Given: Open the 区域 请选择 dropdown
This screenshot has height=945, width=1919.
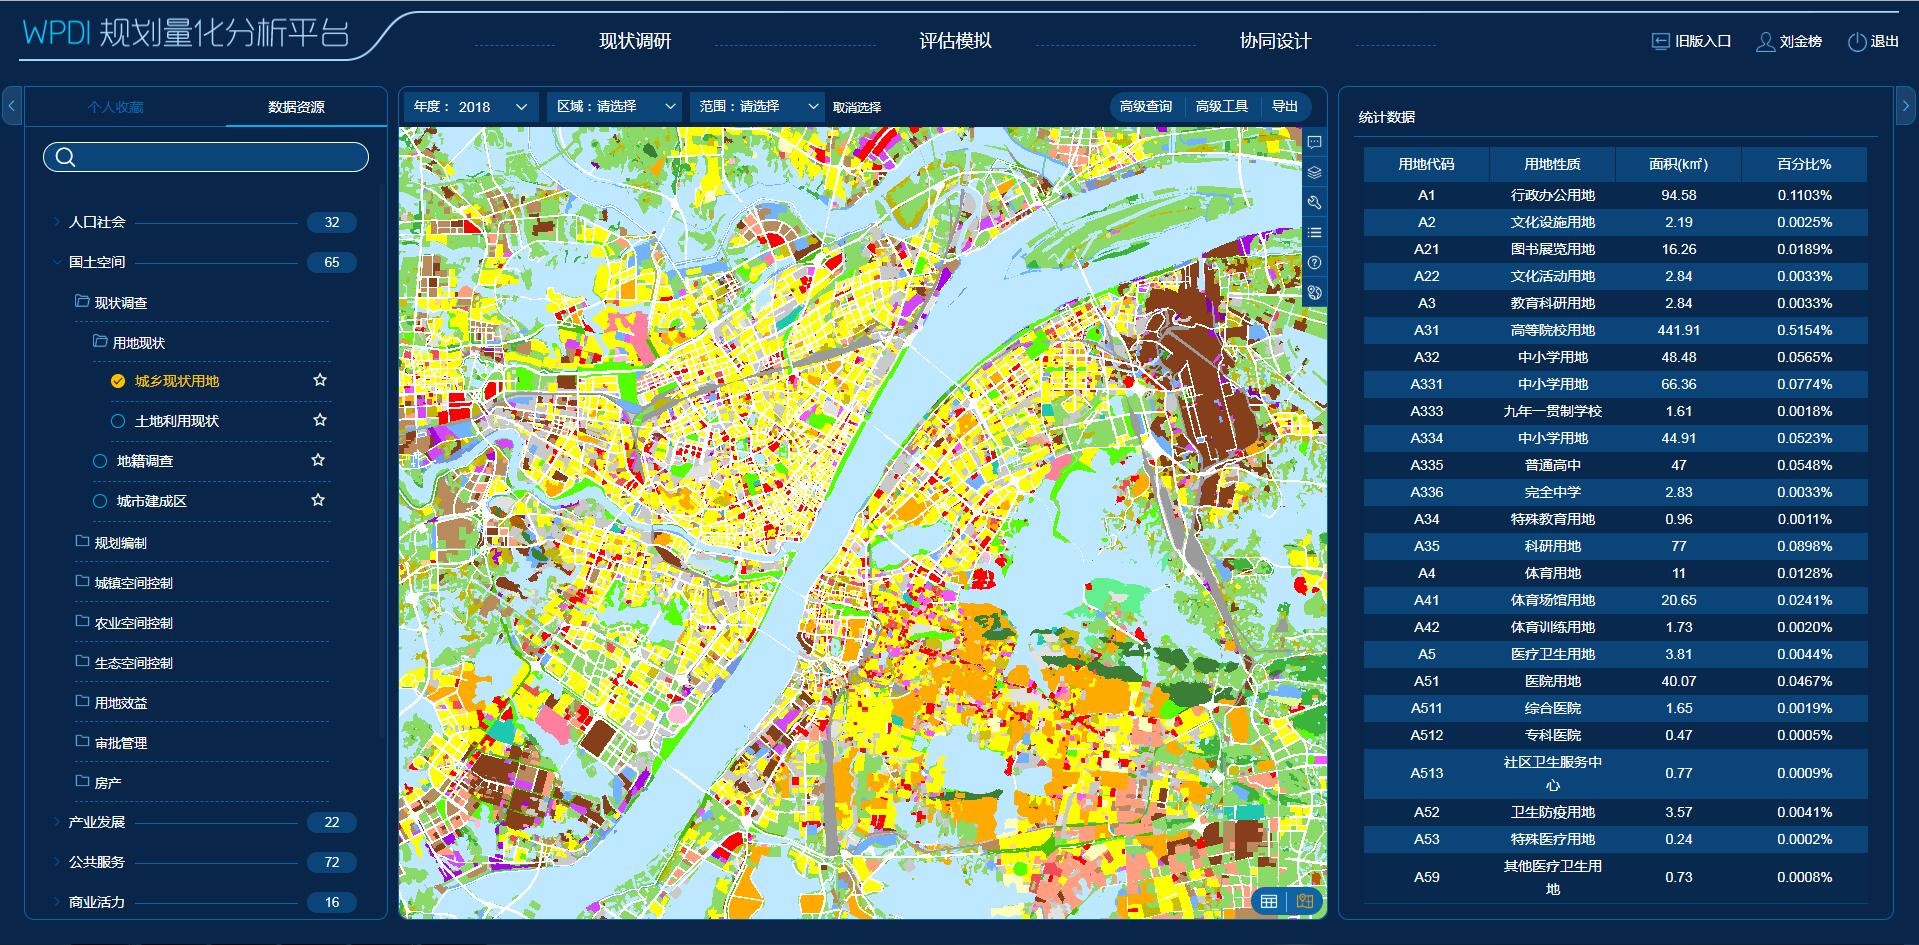Looking at the screenshot, I should [614, 107].
